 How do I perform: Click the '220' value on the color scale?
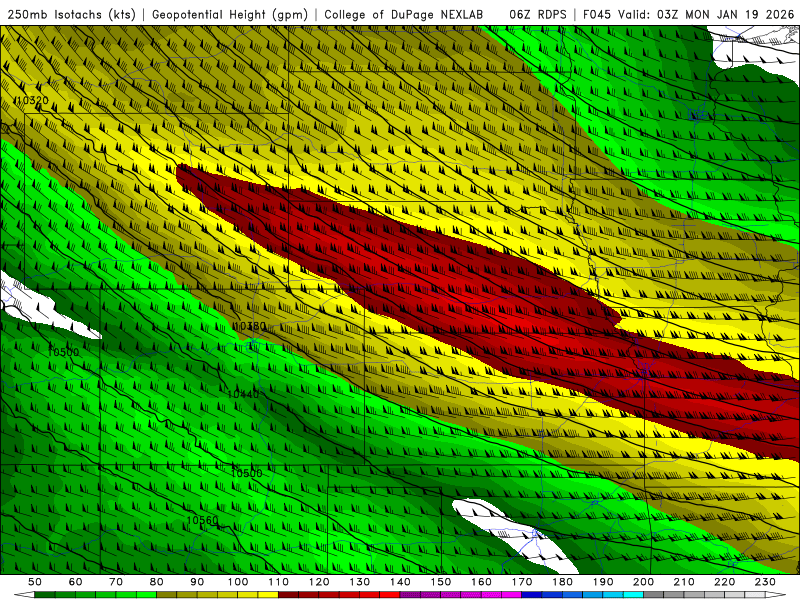pyautogui.click(x=724, y=582)
